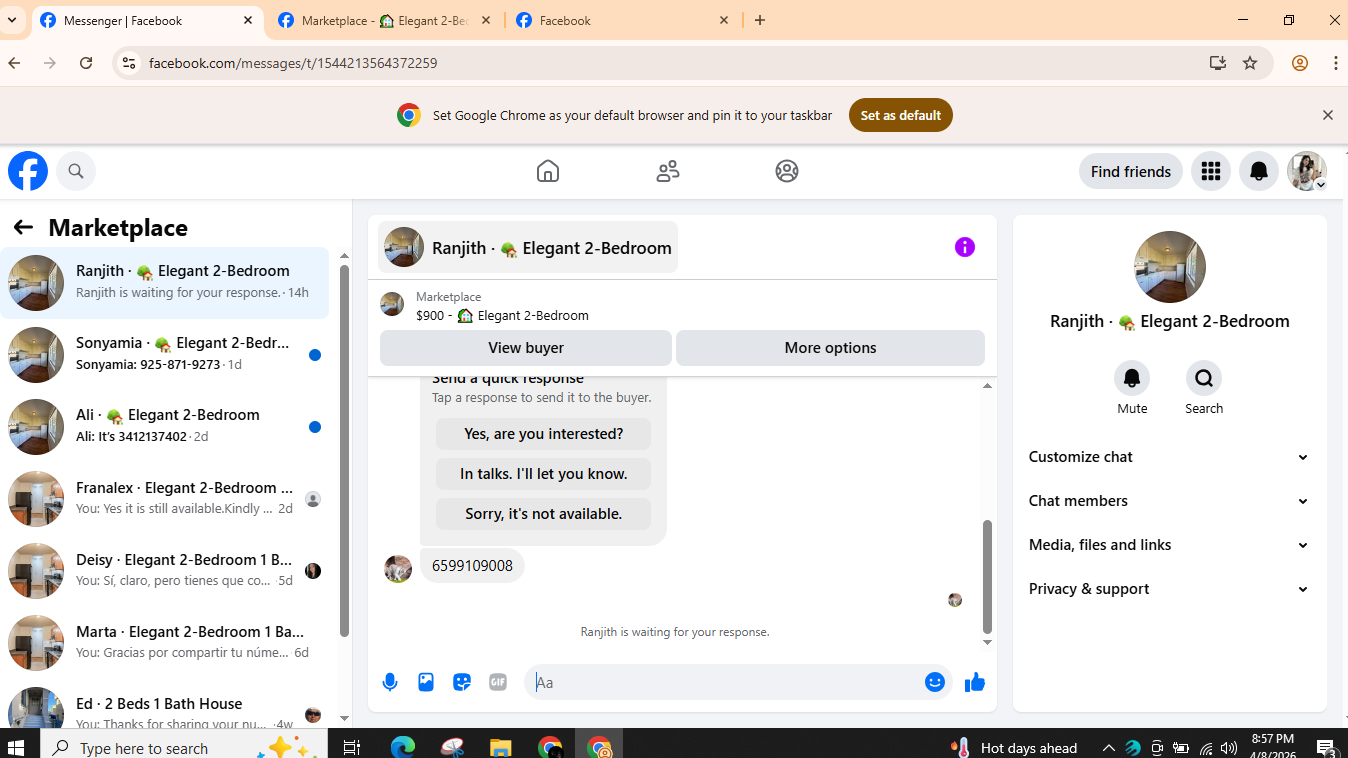Open the Ali Elegant 2-Bedroom conversation
The image size is (1348, 758).
tap(164, 426)
